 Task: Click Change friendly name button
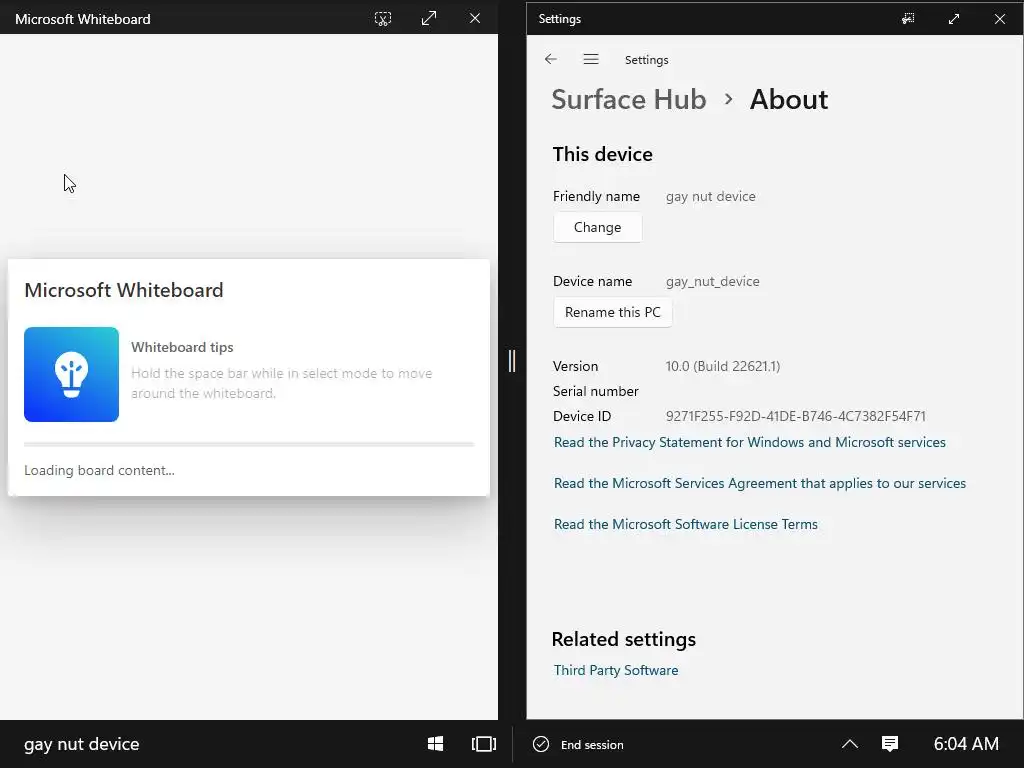598,227
